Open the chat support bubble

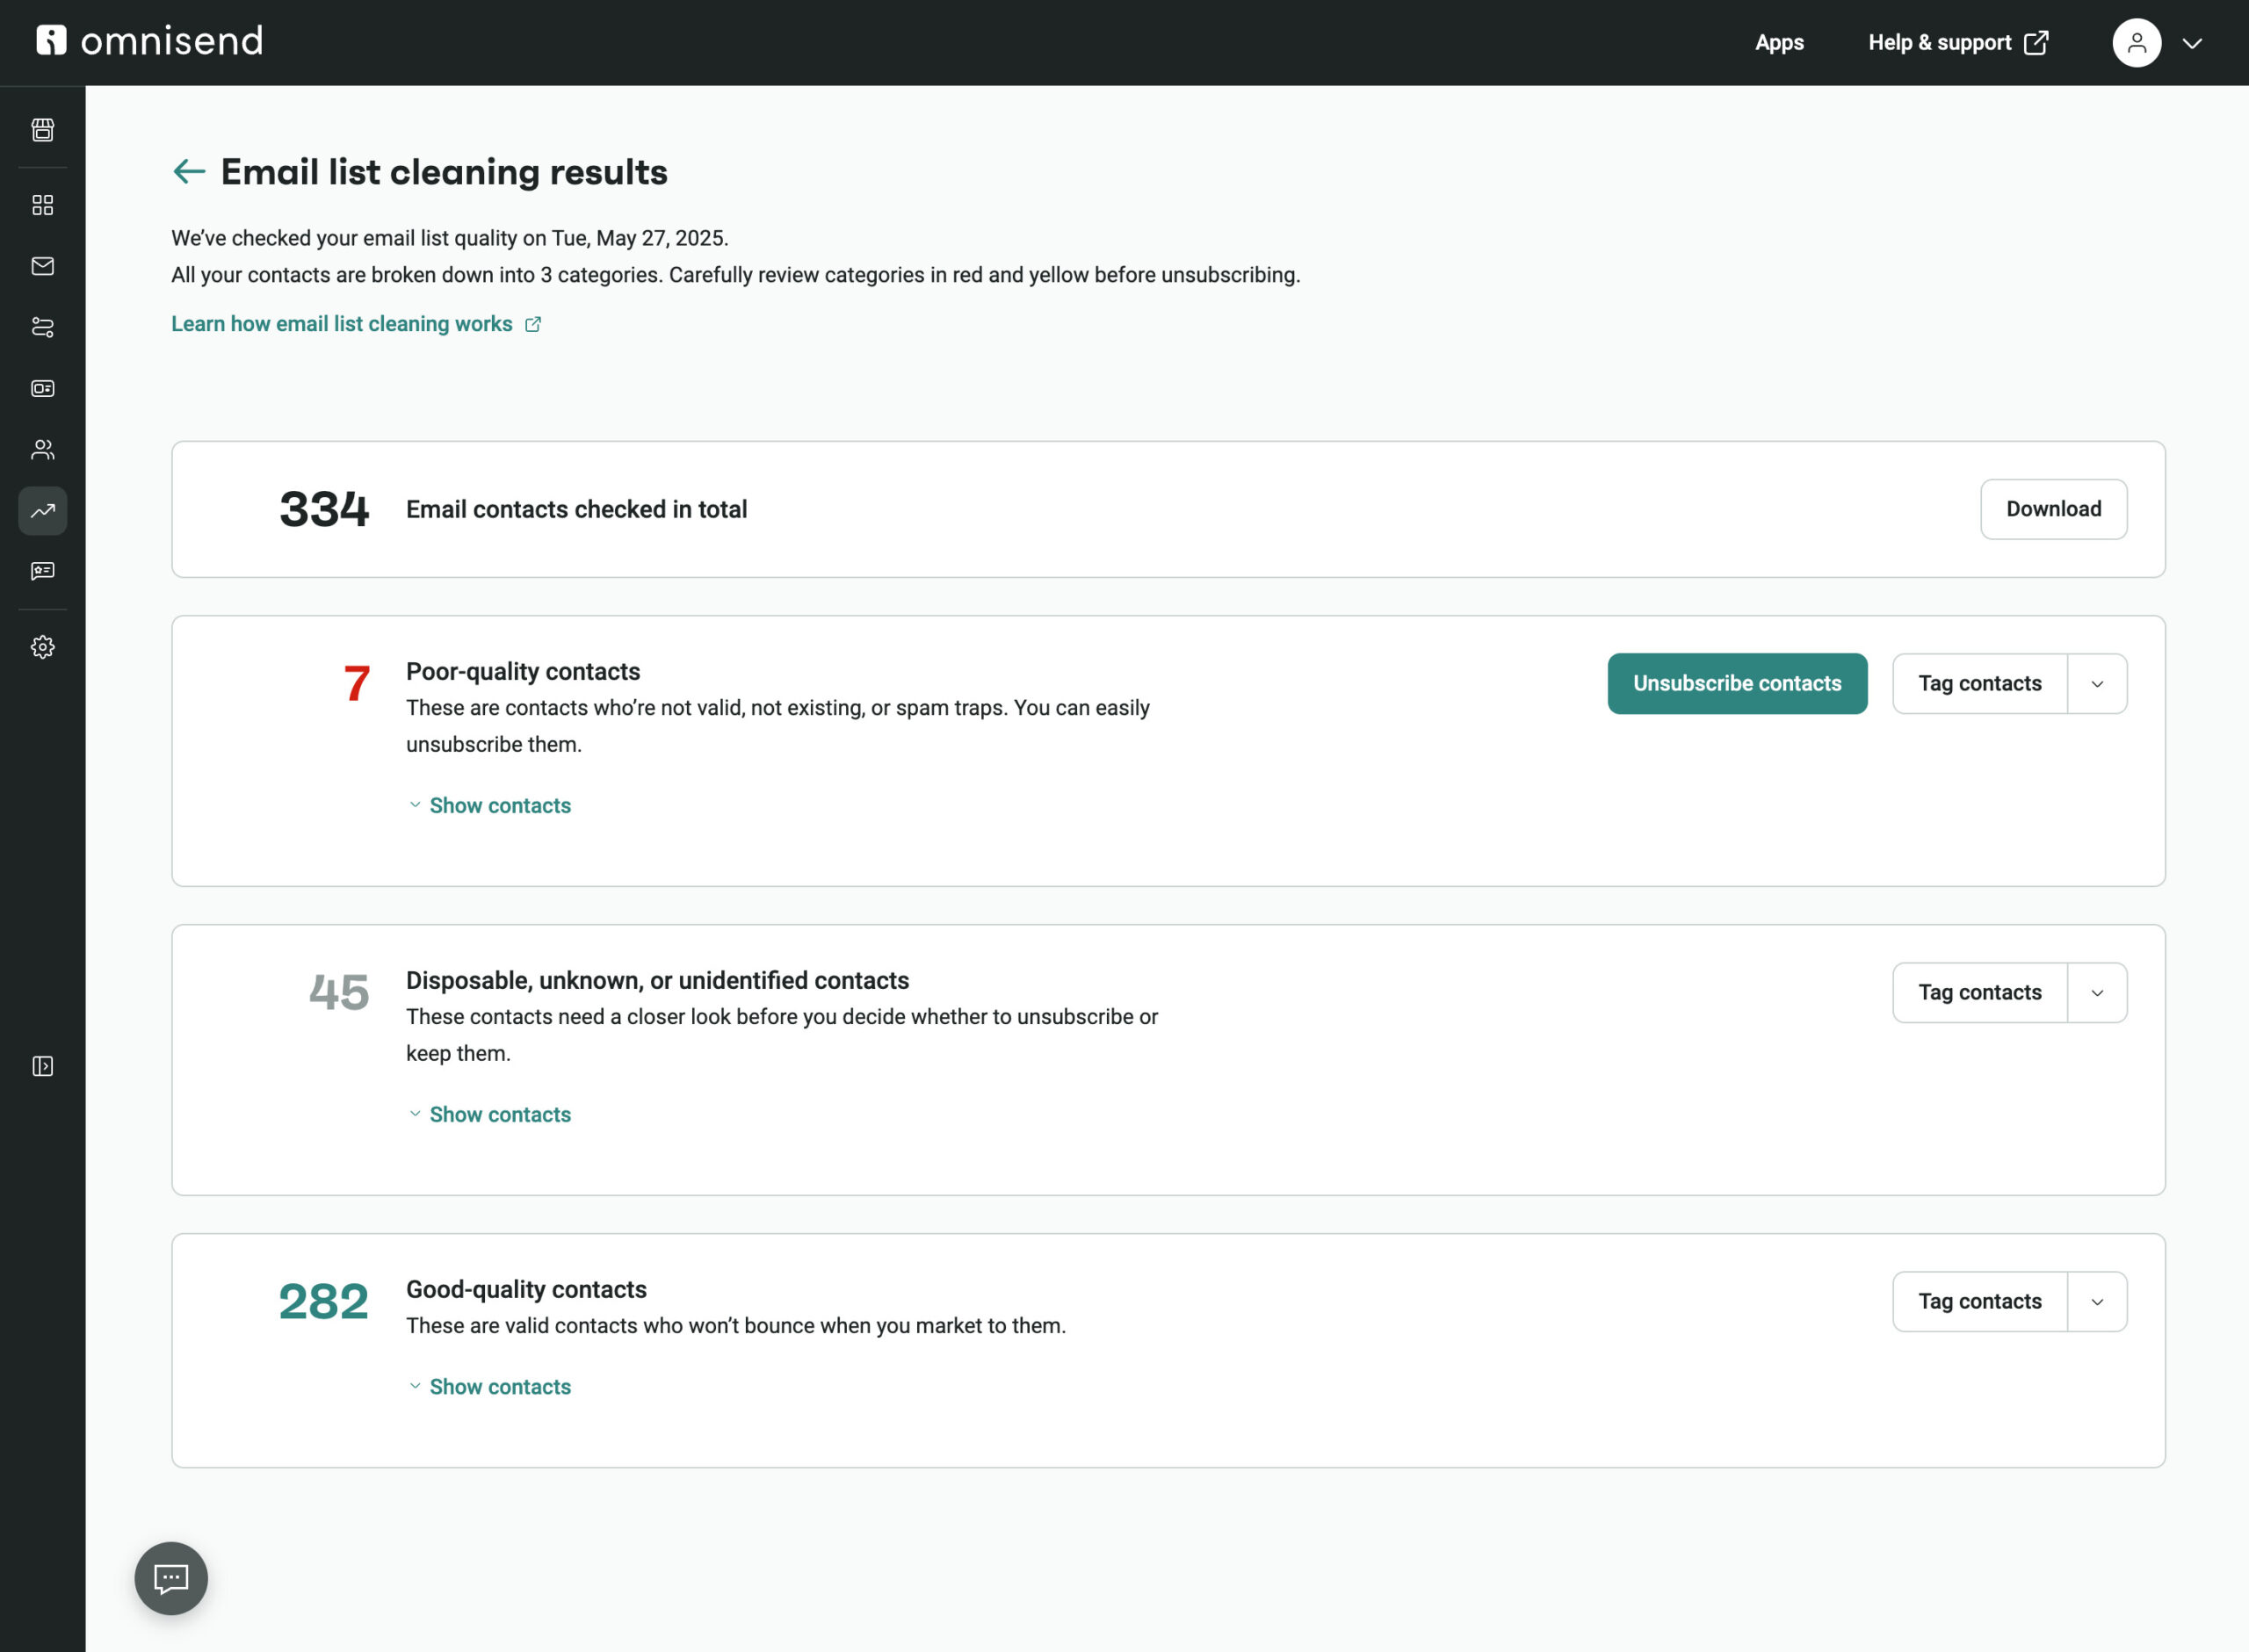[x=170, y=1578]
